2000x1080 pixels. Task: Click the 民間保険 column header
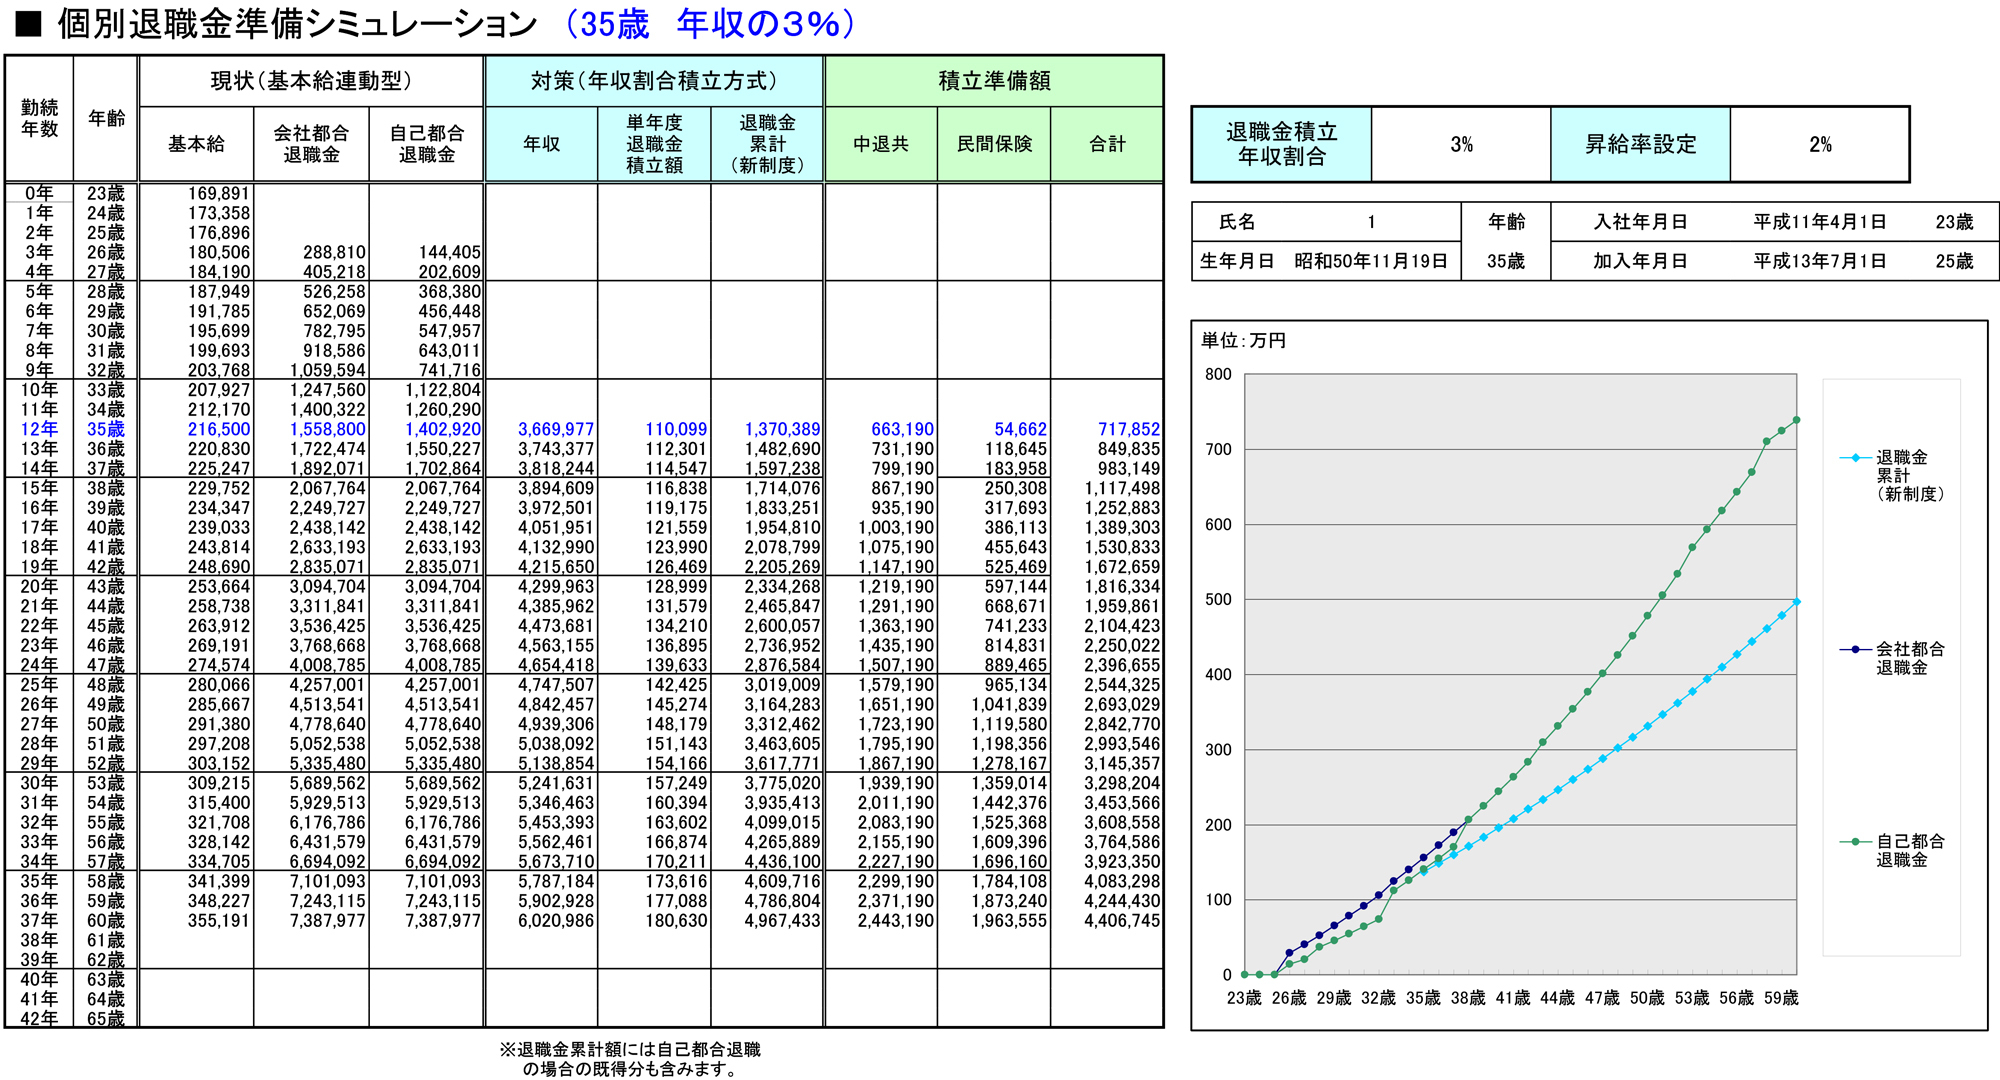pos(993,144)
